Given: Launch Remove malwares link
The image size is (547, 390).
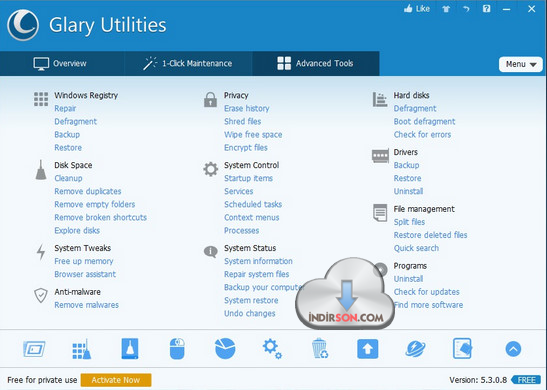Looking at the screenshot, I should (87, 305).
